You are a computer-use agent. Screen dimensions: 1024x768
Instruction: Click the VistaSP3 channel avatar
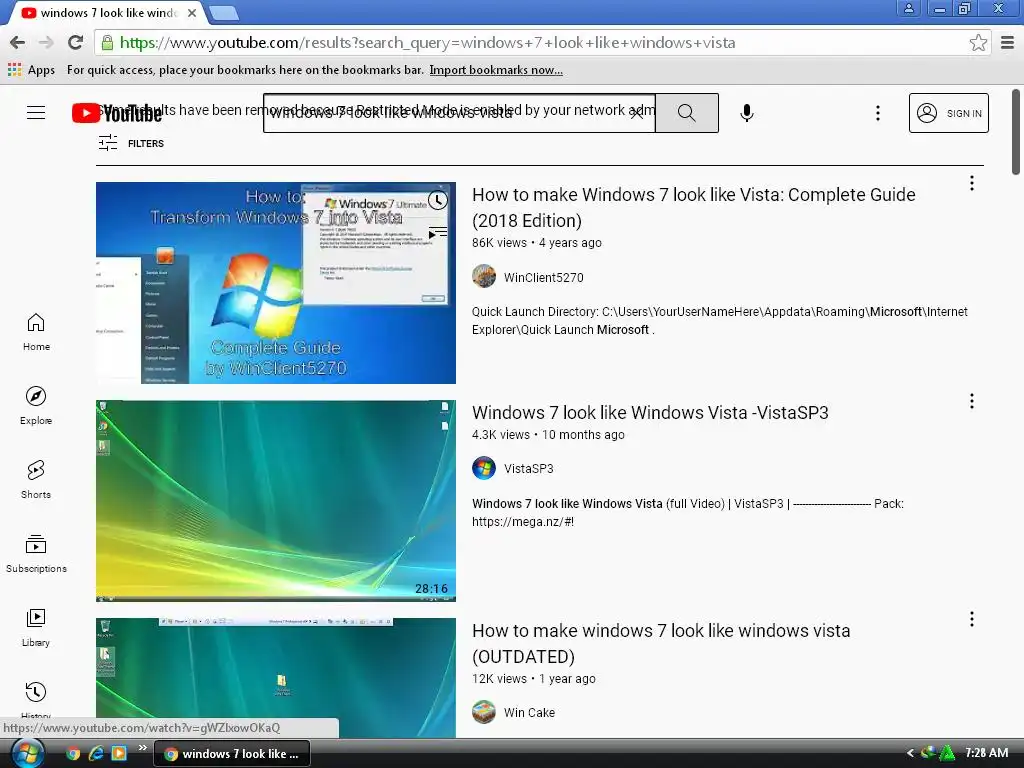(x=484, y=468)
